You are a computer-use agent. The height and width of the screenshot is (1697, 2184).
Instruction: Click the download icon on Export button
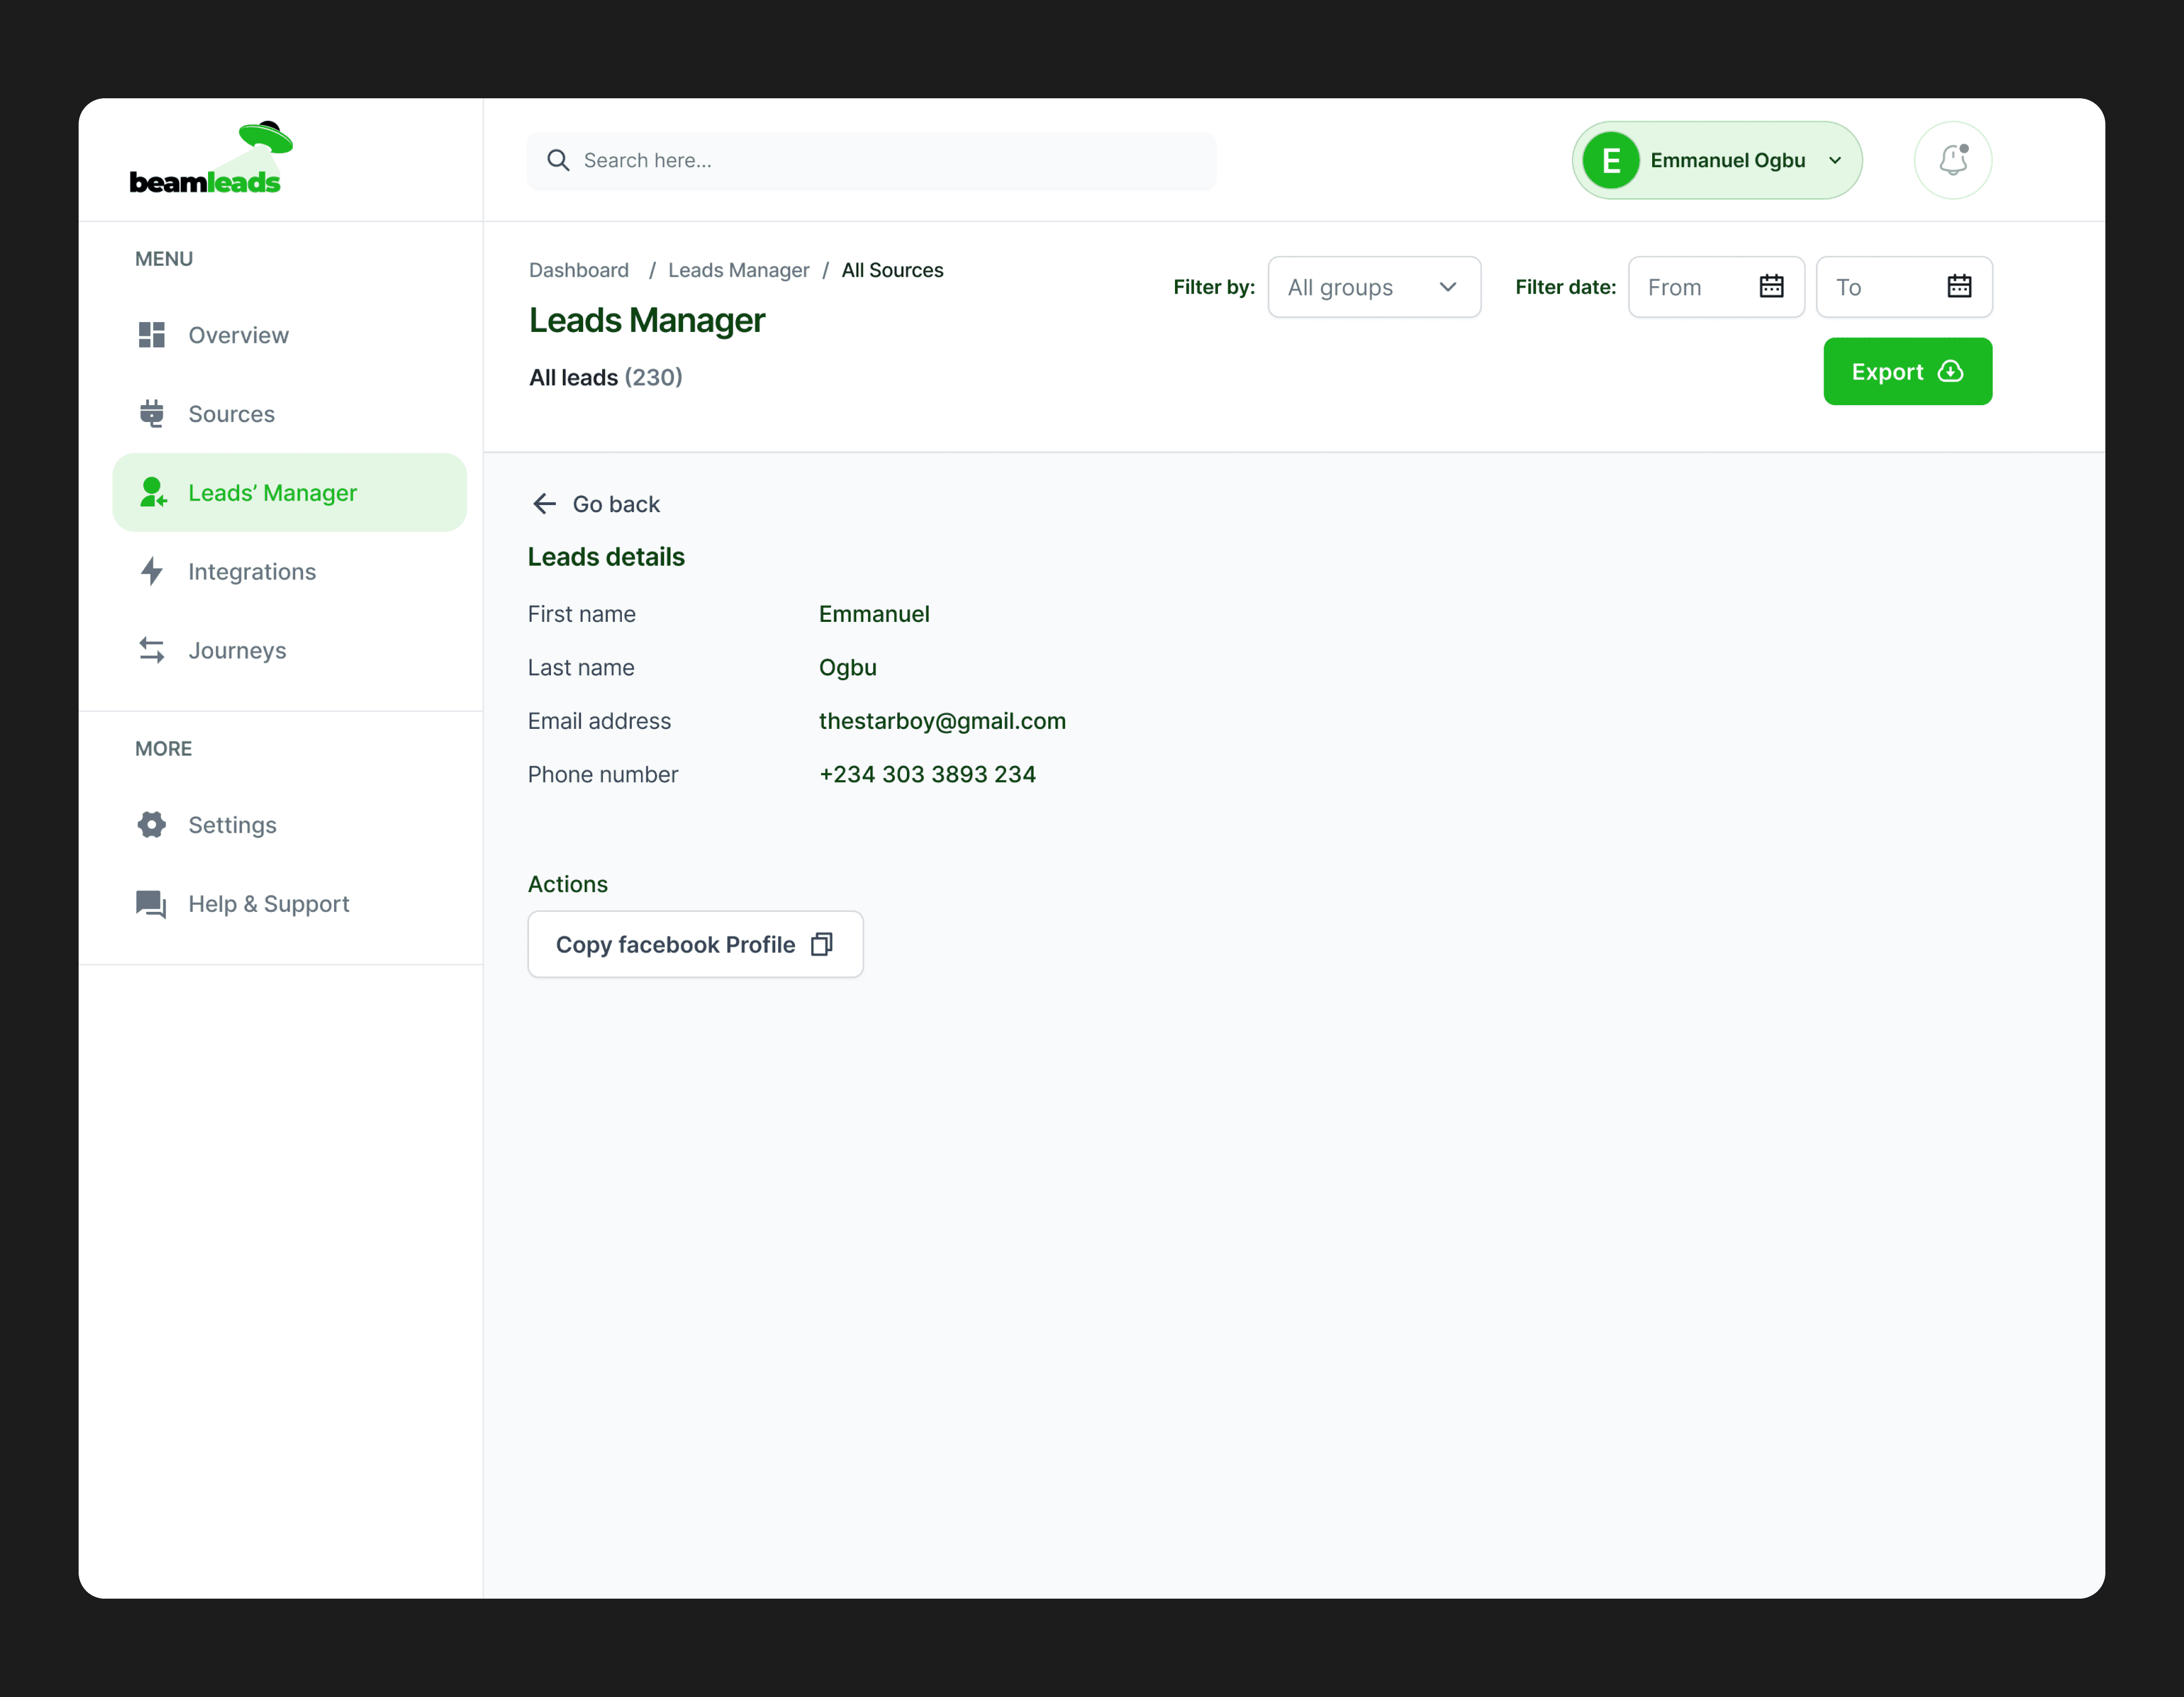1950,371
